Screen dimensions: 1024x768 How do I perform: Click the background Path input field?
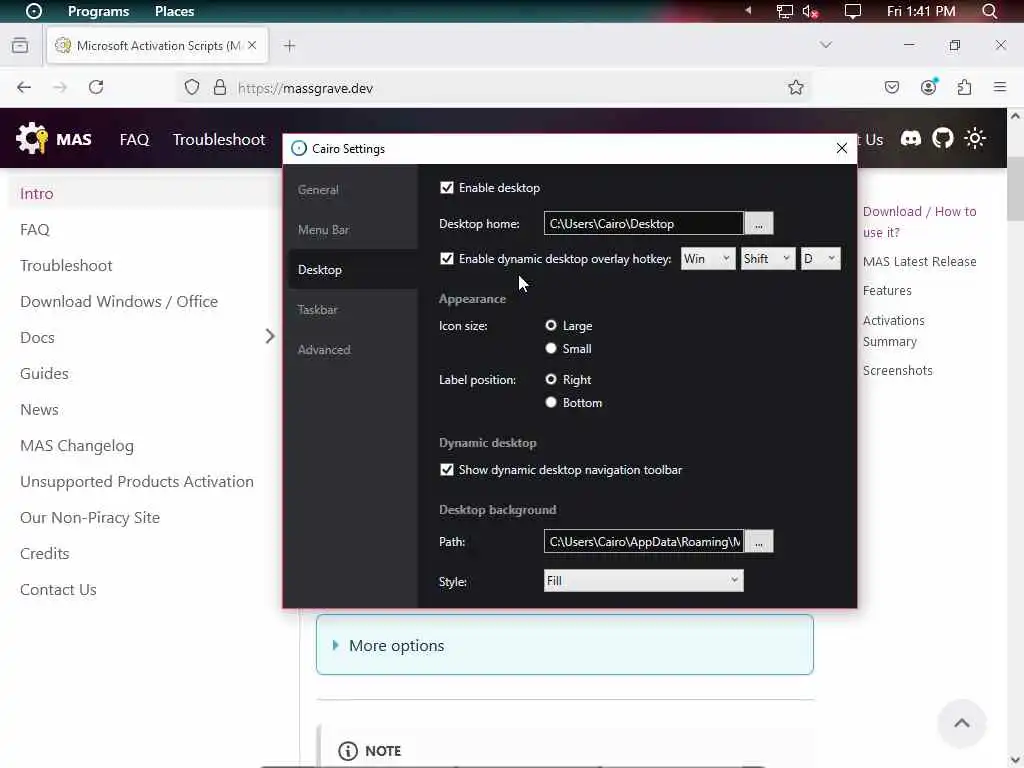(643, 541)
